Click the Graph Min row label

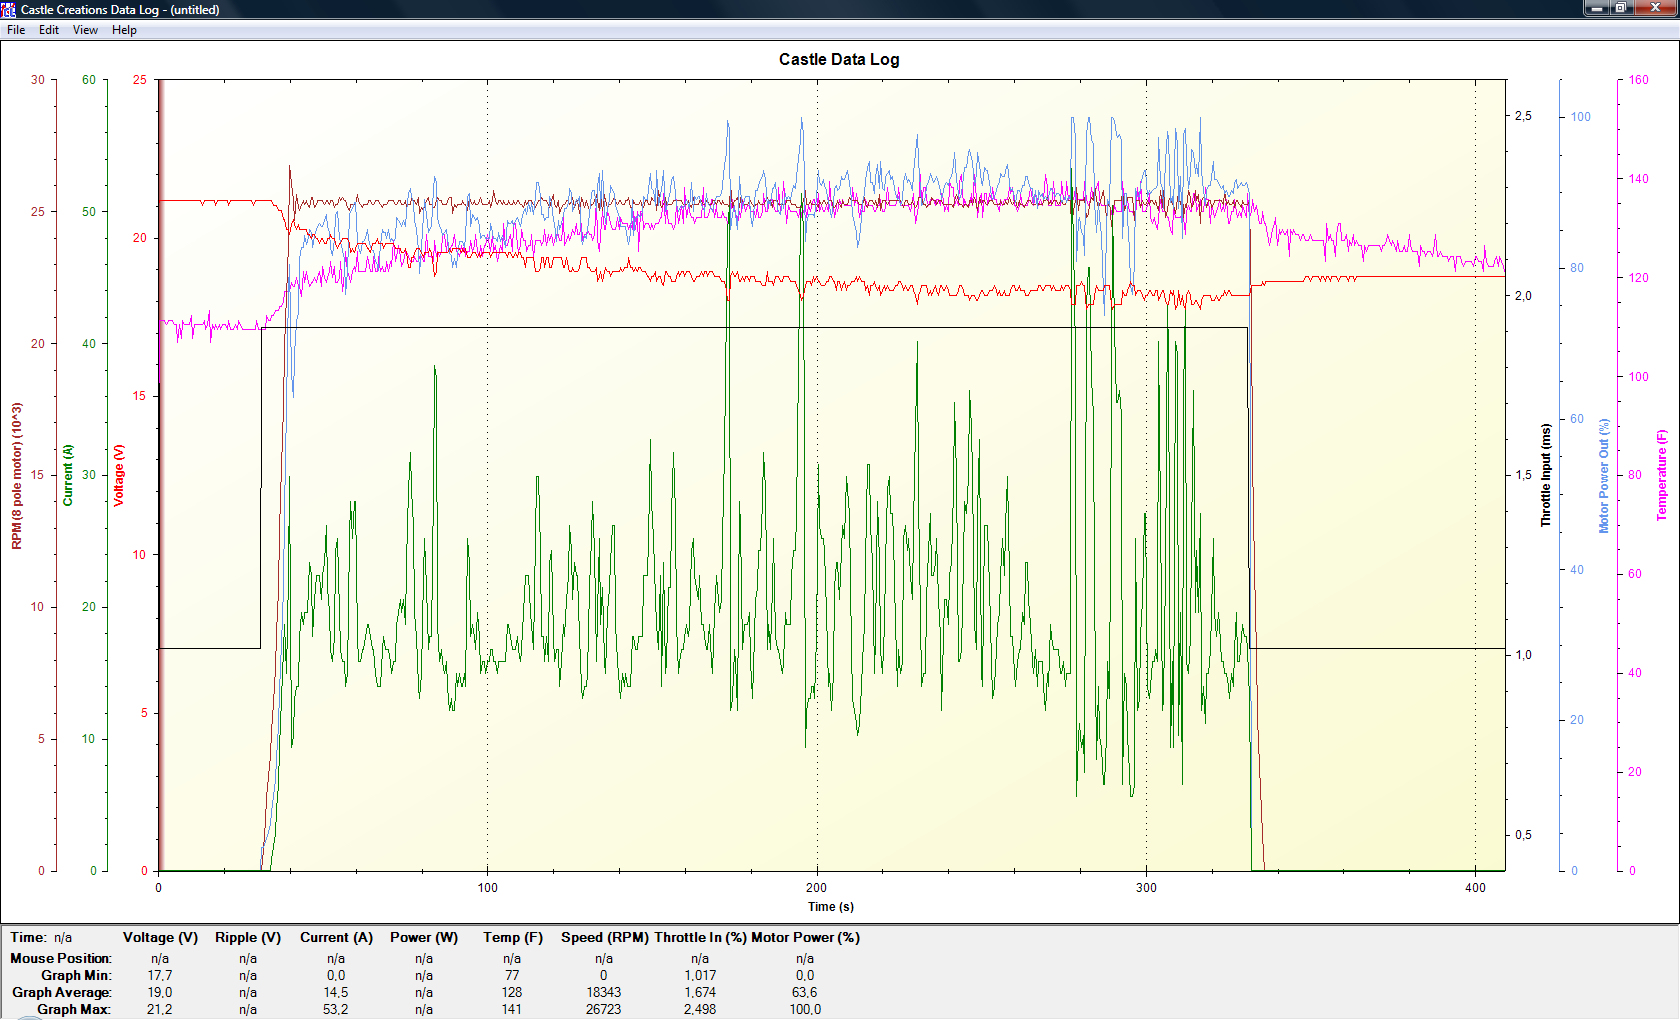point(76,976)
